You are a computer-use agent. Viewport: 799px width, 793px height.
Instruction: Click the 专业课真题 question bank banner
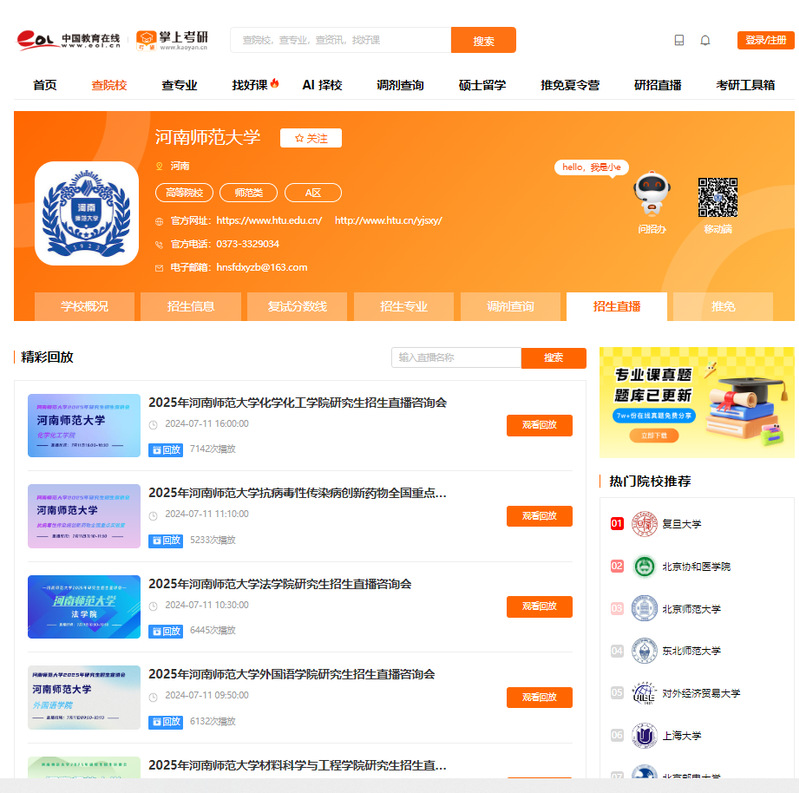pos(696,402)
